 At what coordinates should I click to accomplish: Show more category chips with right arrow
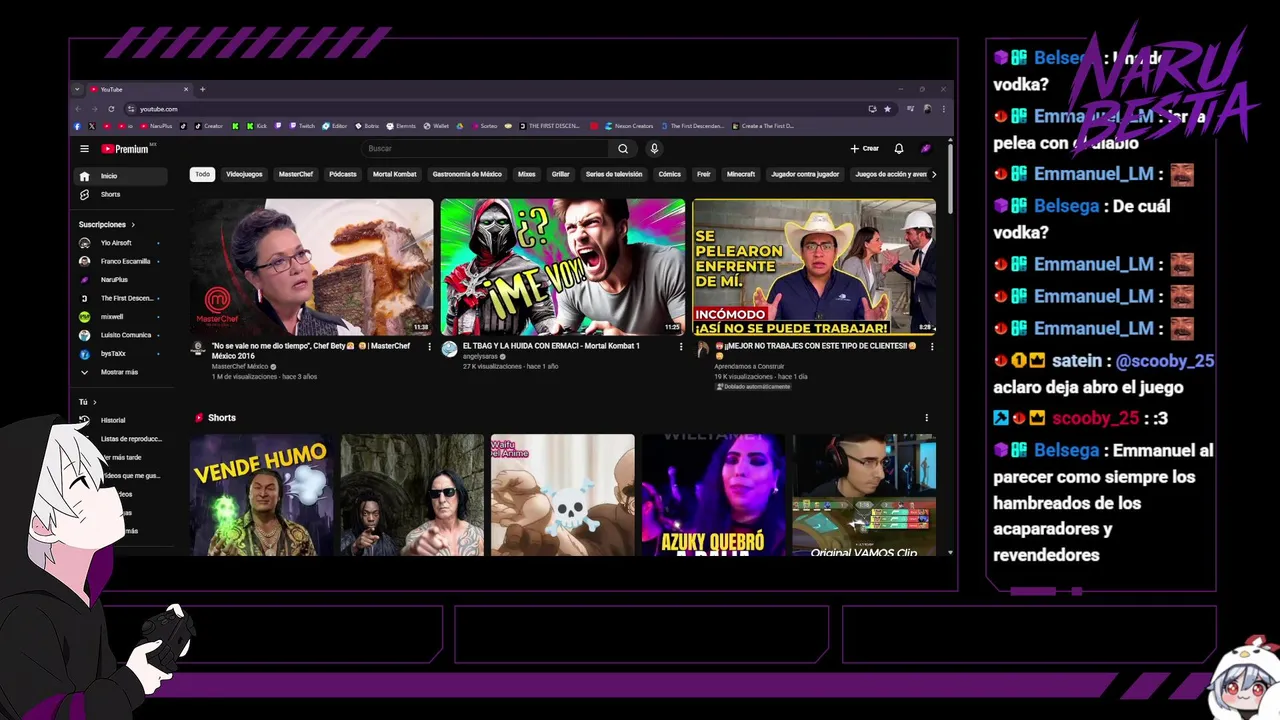(x=934, y=174)
